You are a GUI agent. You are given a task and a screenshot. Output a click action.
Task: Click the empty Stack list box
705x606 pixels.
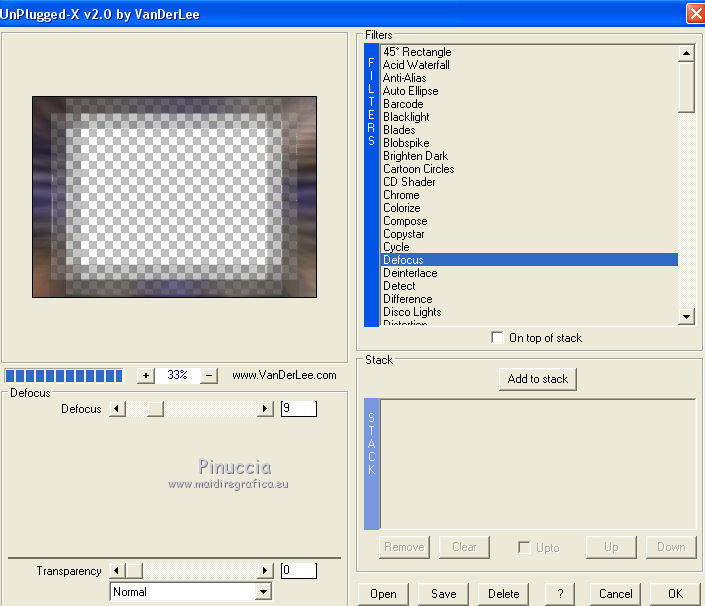538,464
